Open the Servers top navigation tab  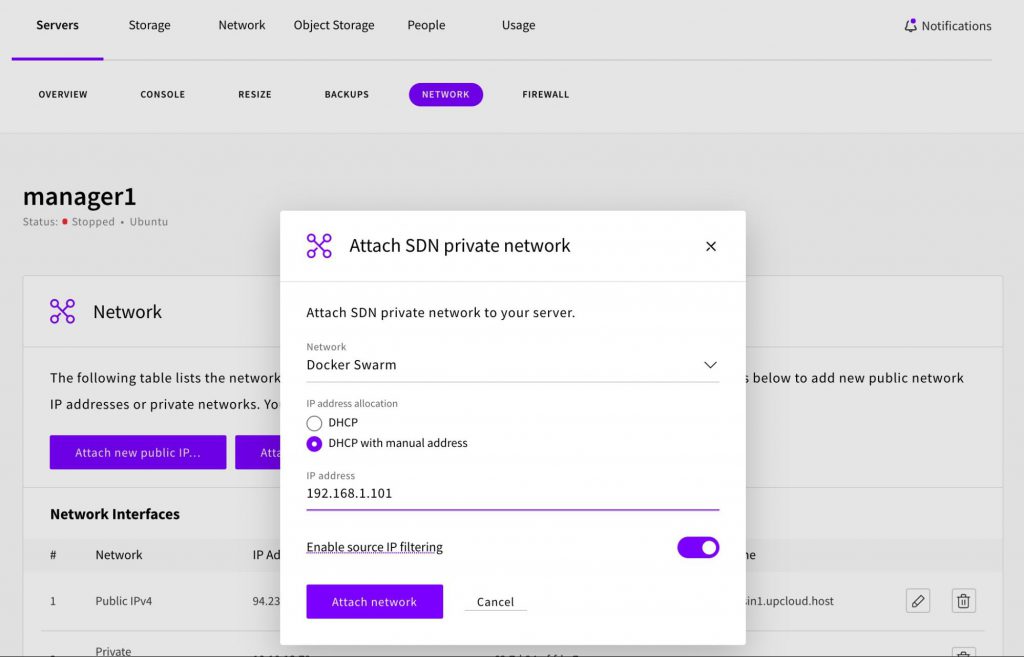[x=57, y=25]
